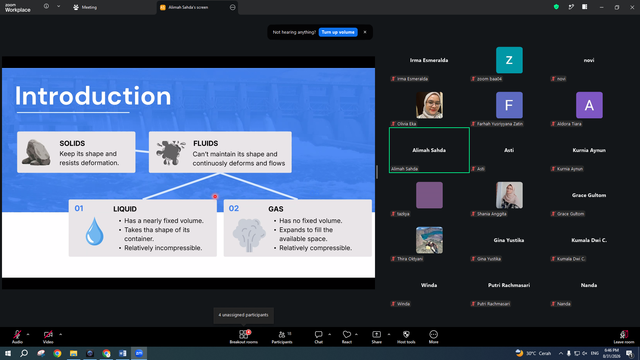The width and height of the screenshot is (640, 360).
Task: Open Windows taskbar search
Action: pyautogui.click(x=24, y=353)
